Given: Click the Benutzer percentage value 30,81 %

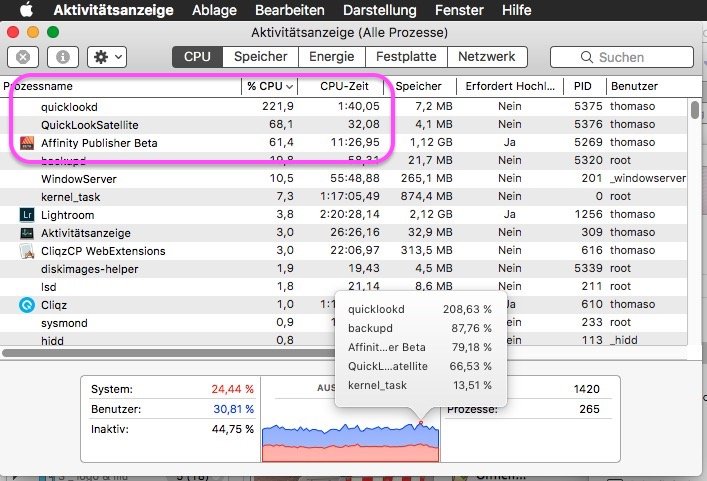Looking at the screenshot, I should (x=234, y=409).
